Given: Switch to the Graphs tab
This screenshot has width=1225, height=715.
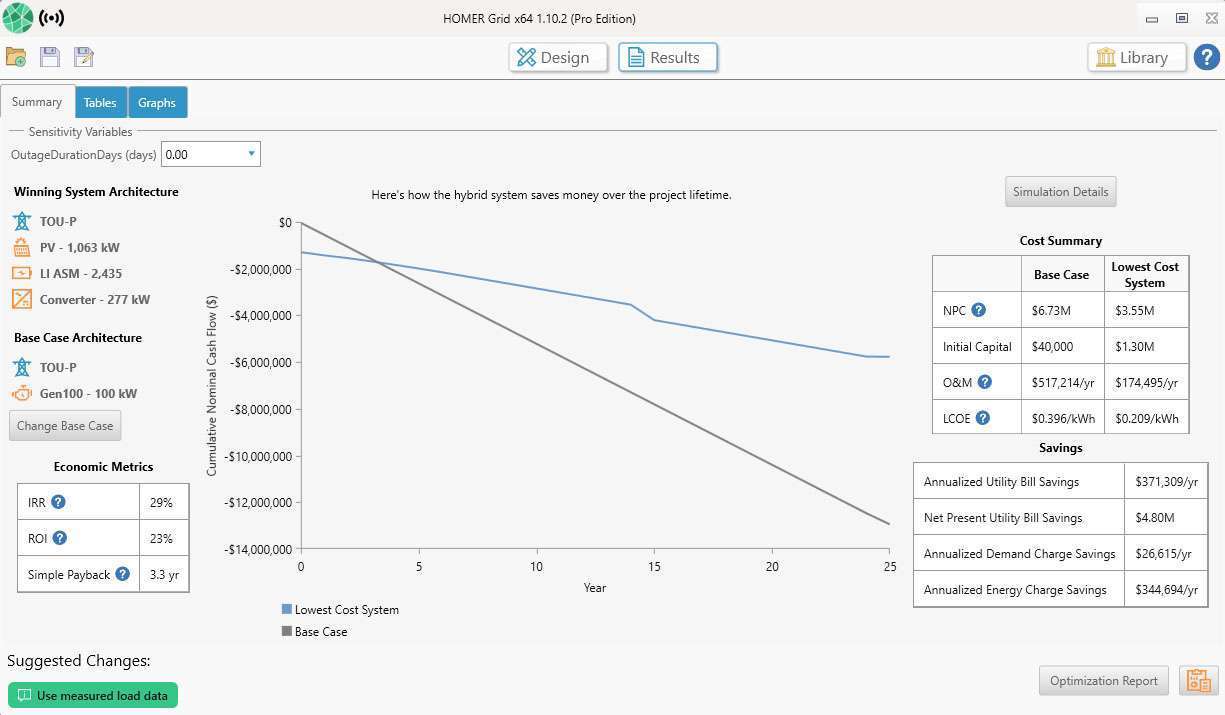Looking at the screenshot, I should (x=157, y=102).
